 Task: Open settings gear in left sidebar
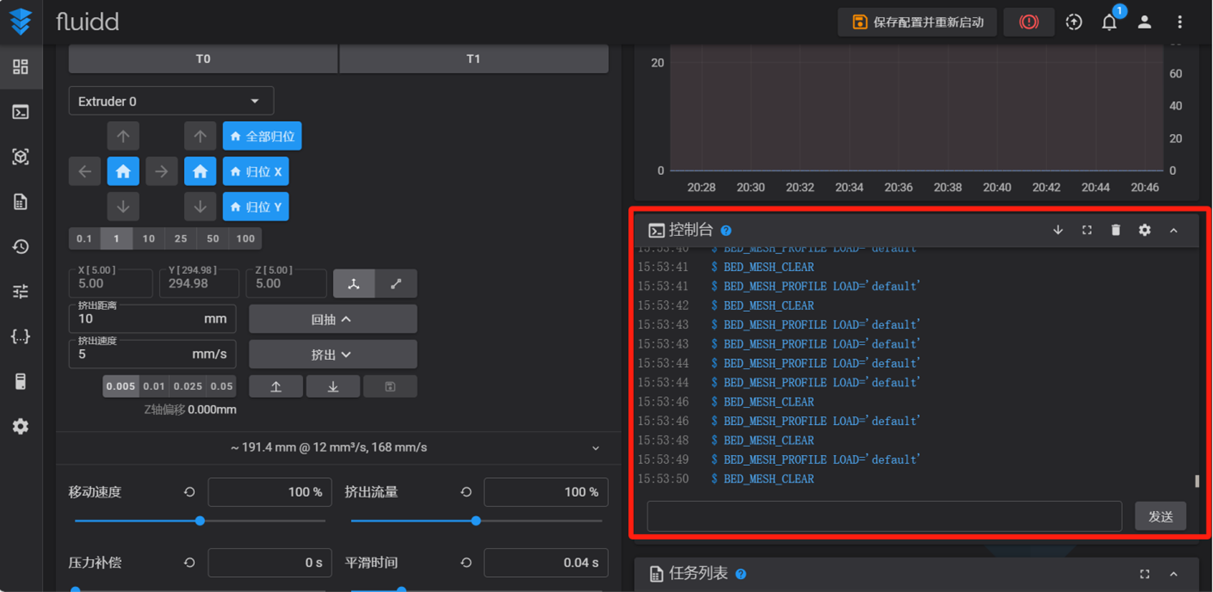tap(20, 426)
